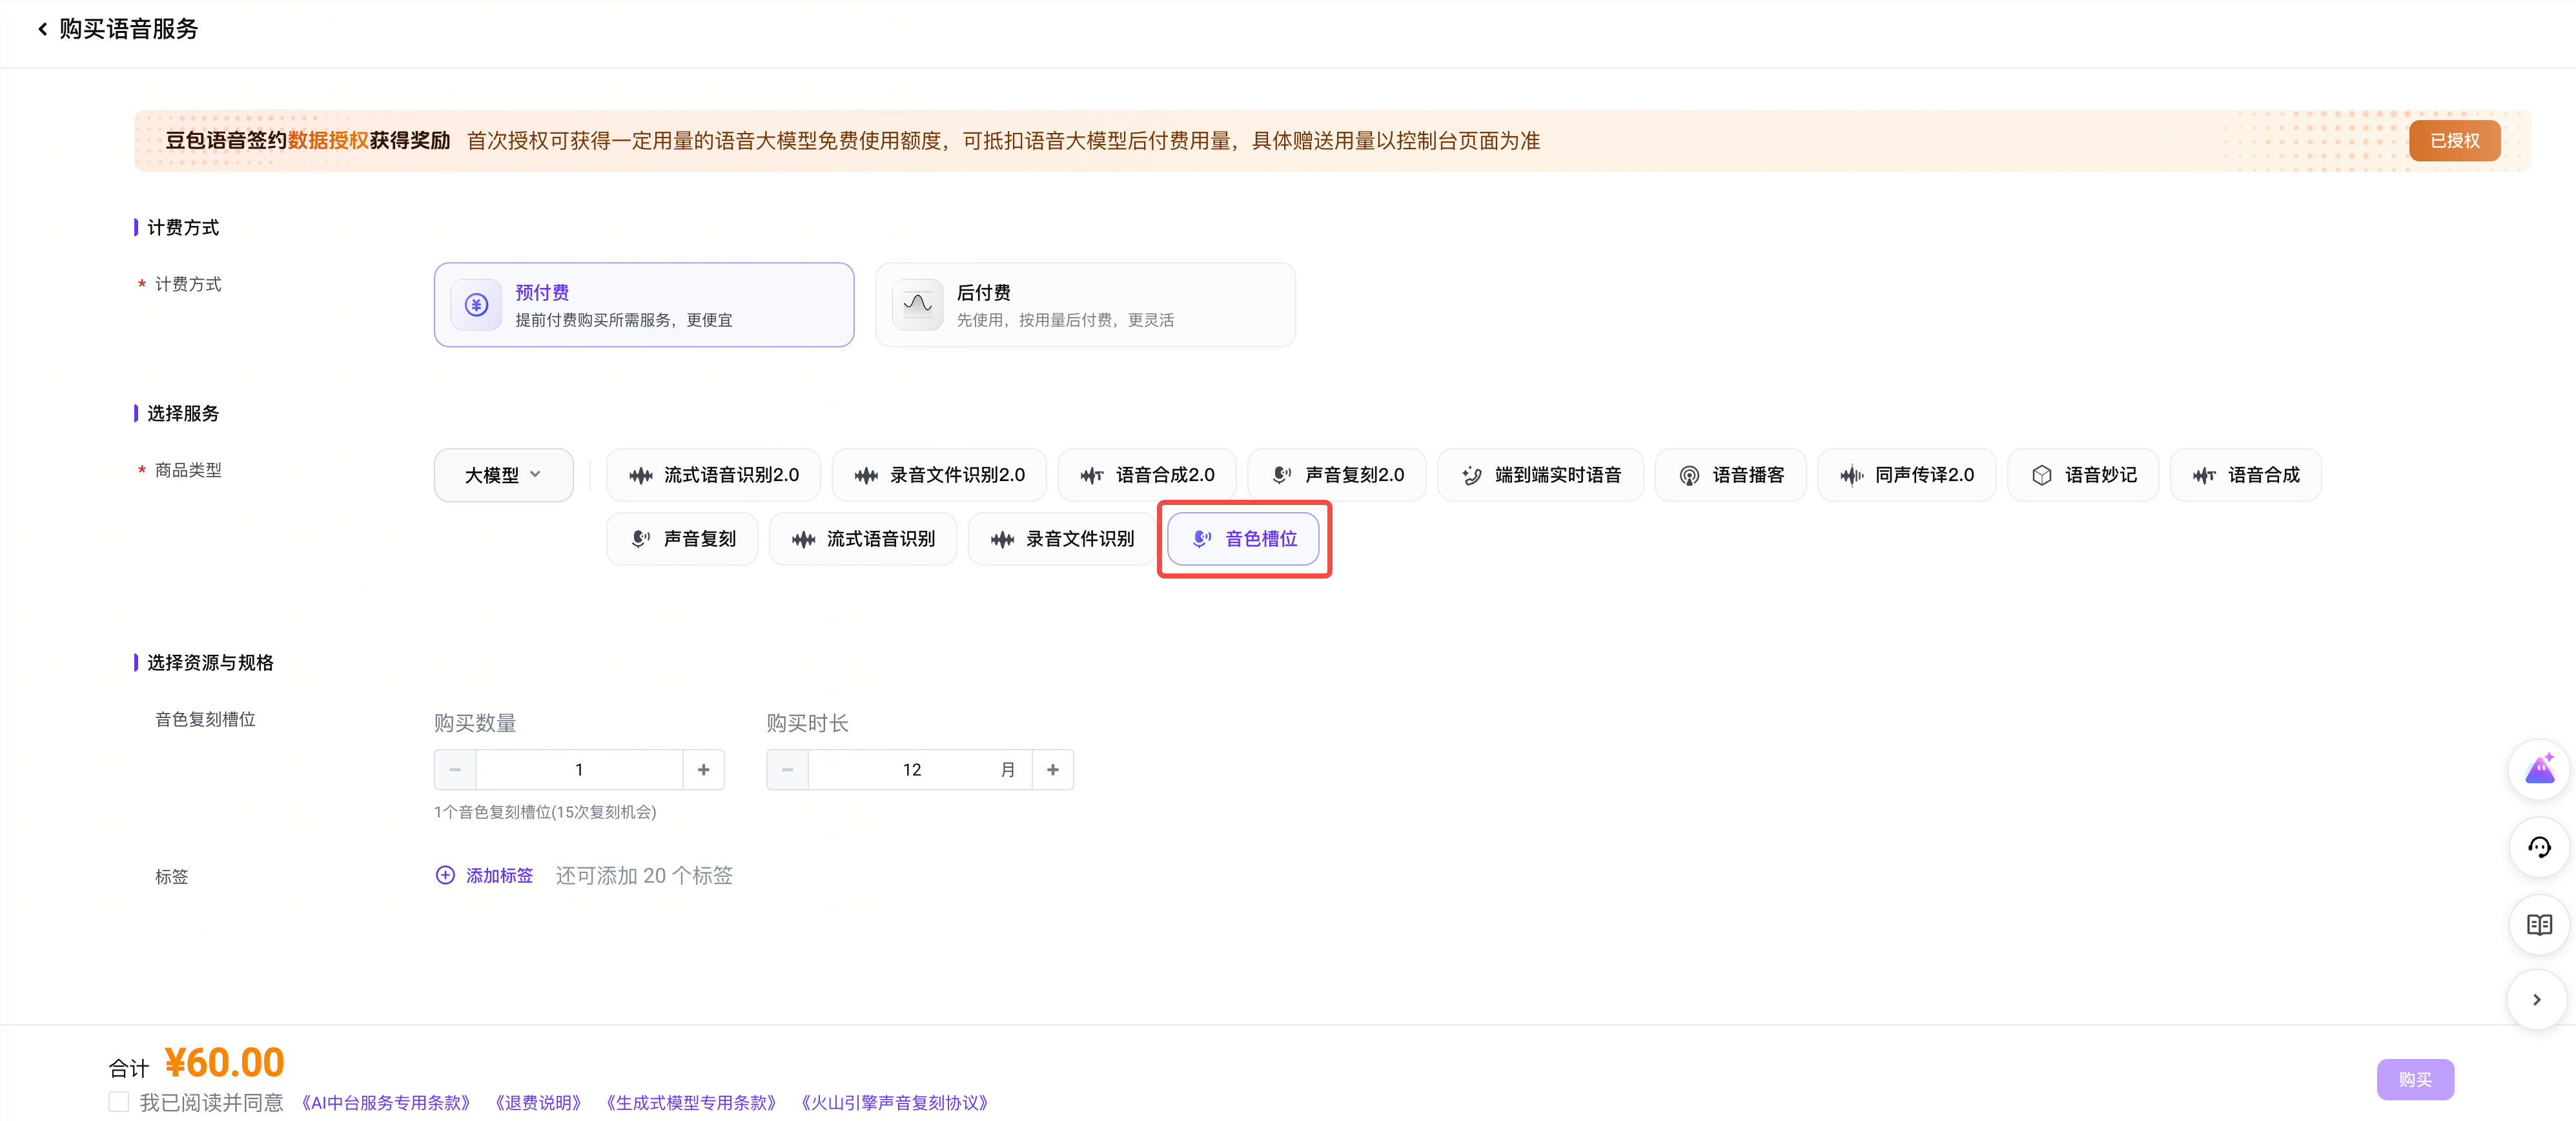Increase 购买时长 with the plus button
The height and width of the screenshot is (1121, 2576).
coord(1052,769)
